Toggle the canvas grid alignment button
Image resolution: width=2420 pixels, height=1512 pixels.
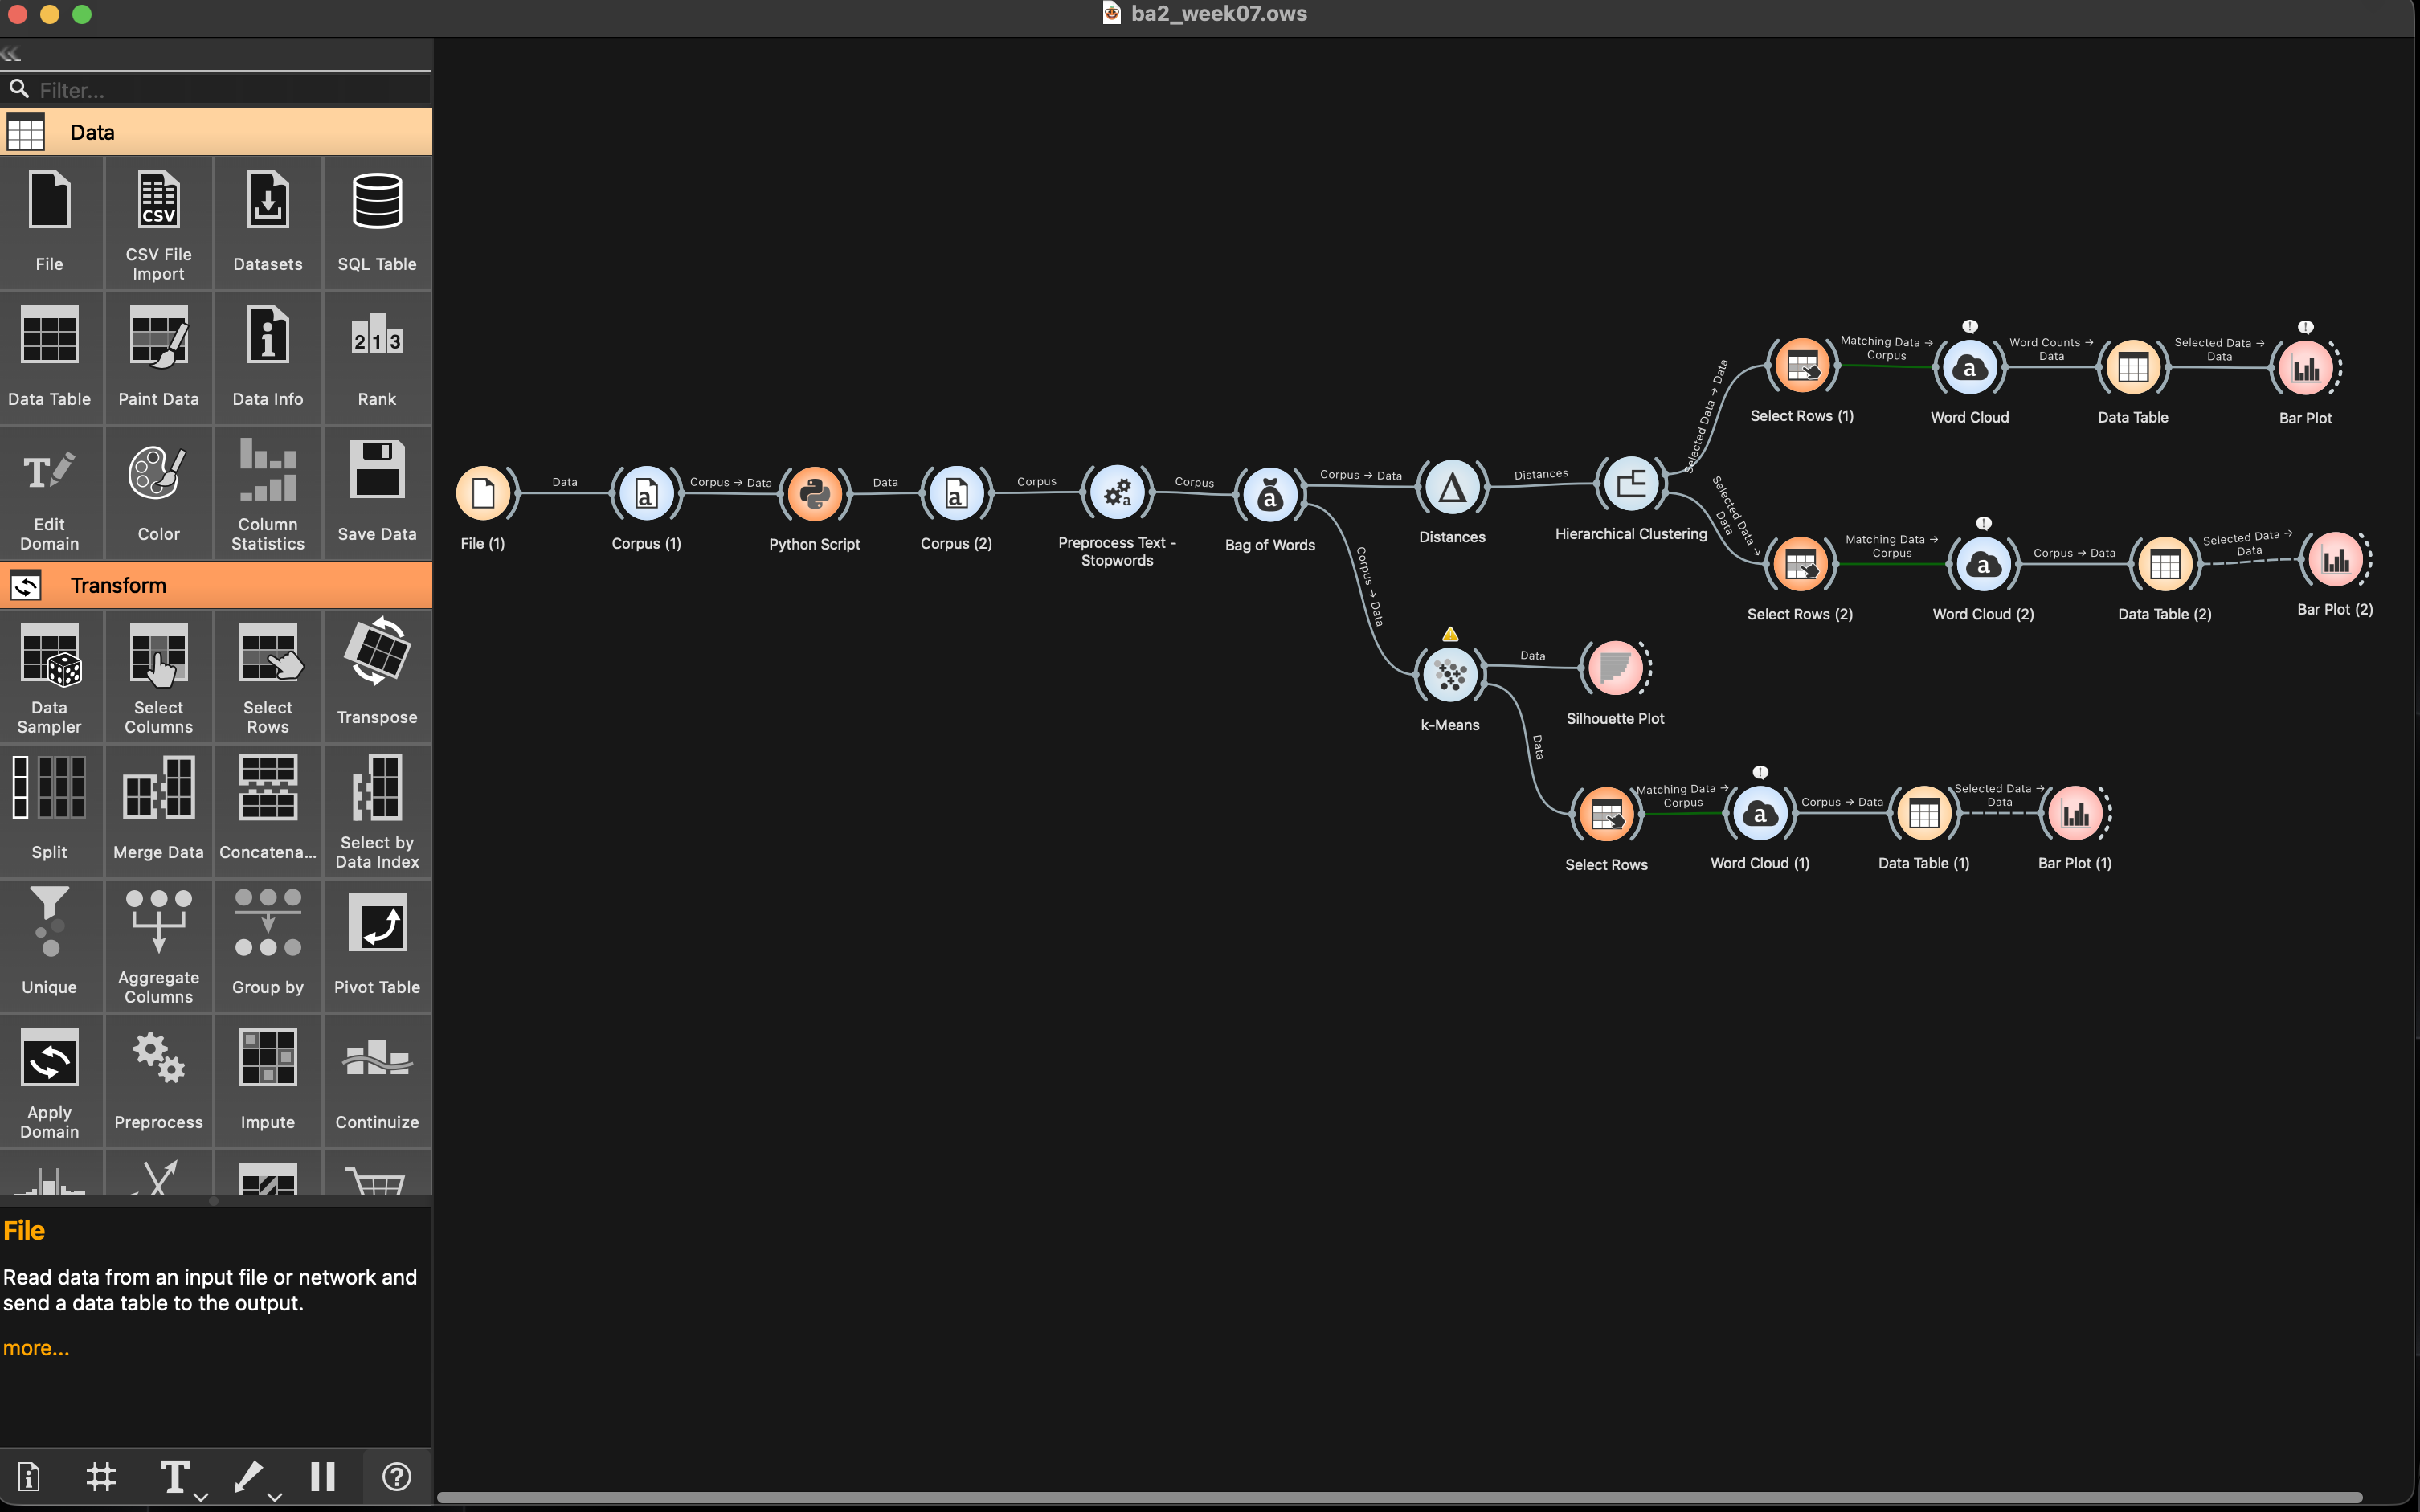pyautogui.click(x=101, y=1476)
